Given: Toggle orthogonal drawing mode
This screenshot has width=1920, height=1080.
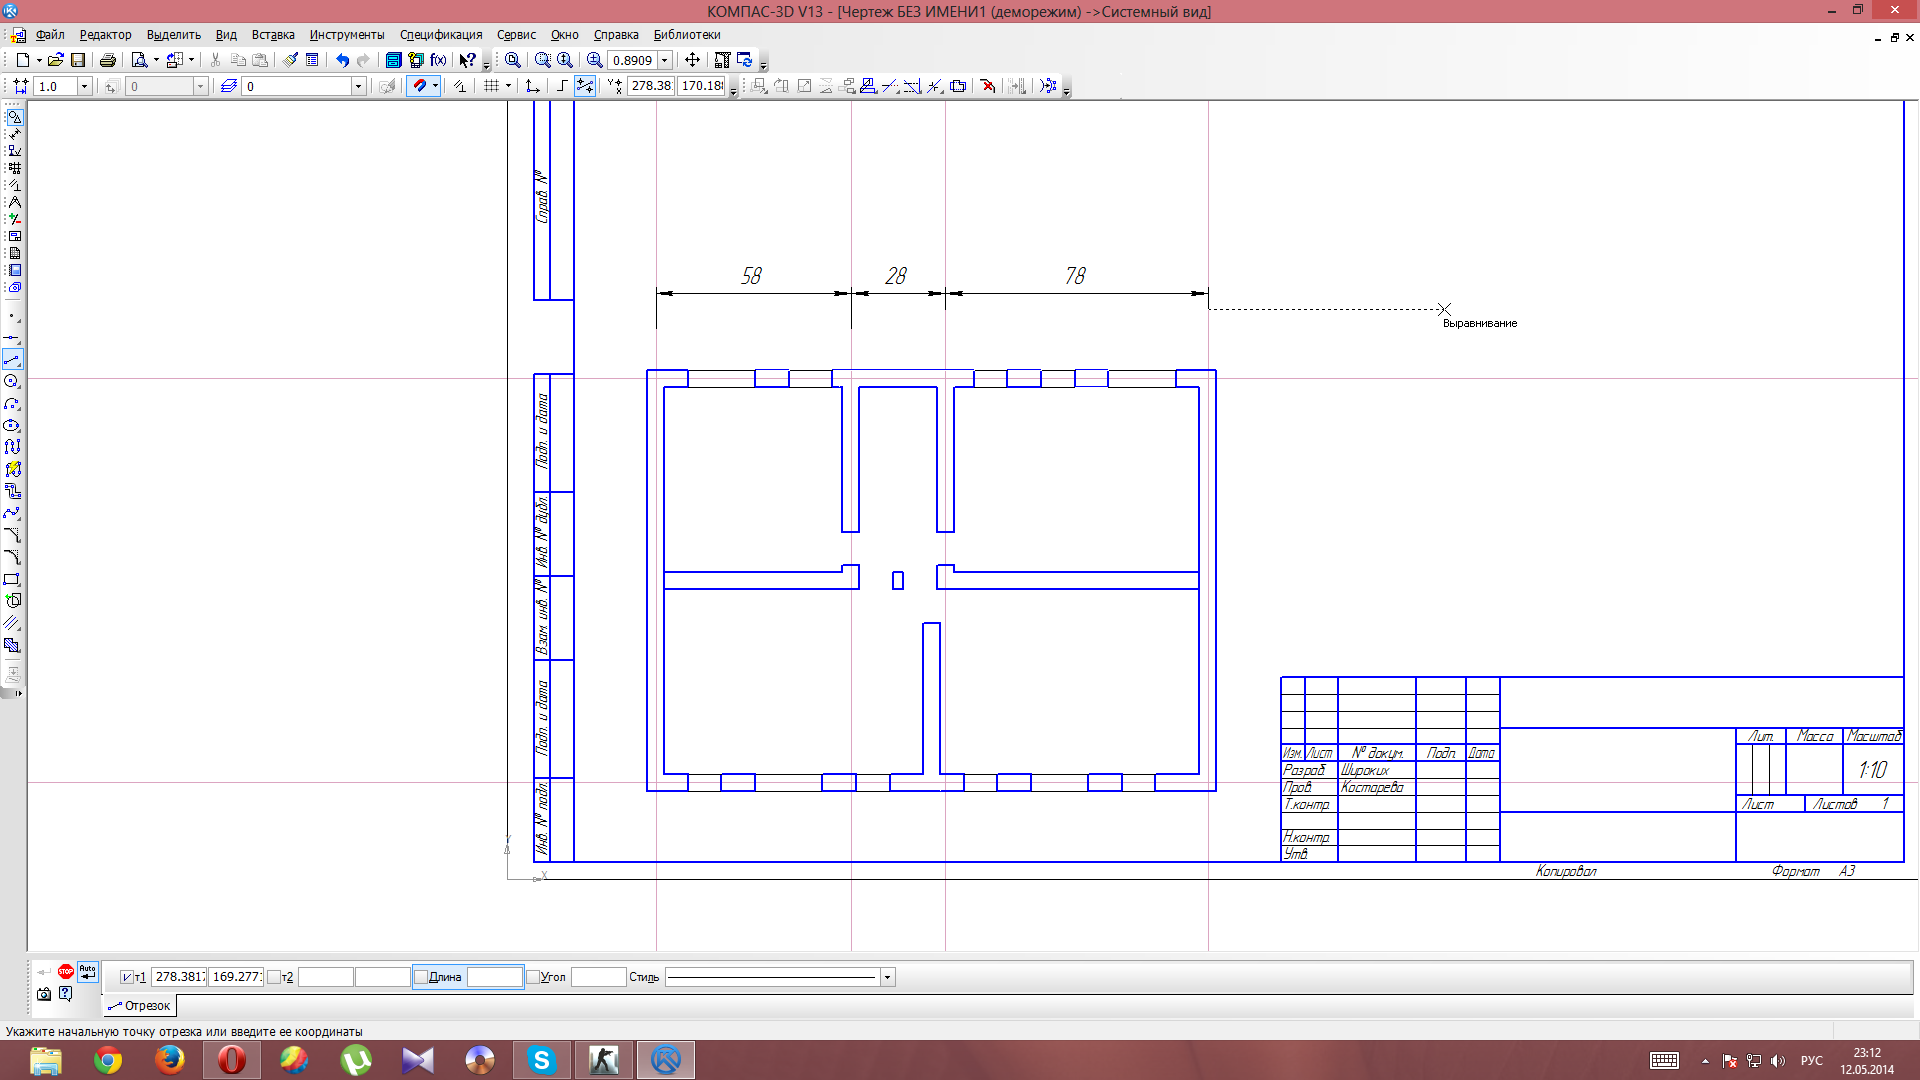Looking at the screenshot, I should (562, 86).
